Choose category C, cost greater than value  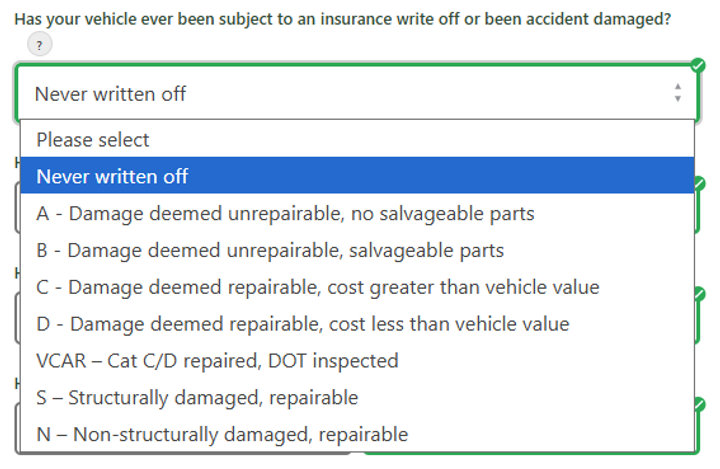click(x=317, y=287)
